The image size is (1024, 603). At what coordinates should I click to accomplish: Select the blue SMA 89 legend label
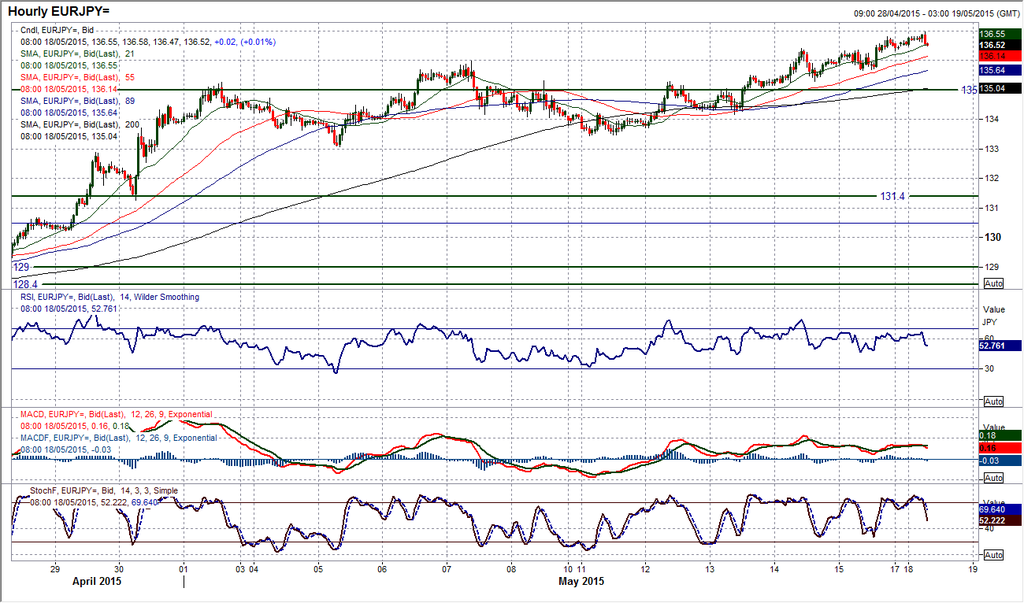tap(77, 101)
